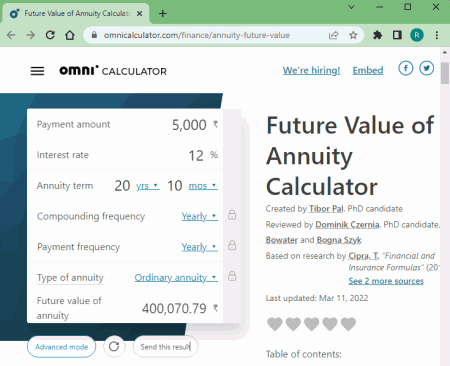The width and height of the screenshot is (450, 366).
Task: Open Bowater reviewer link
Action: coord(281,240)
